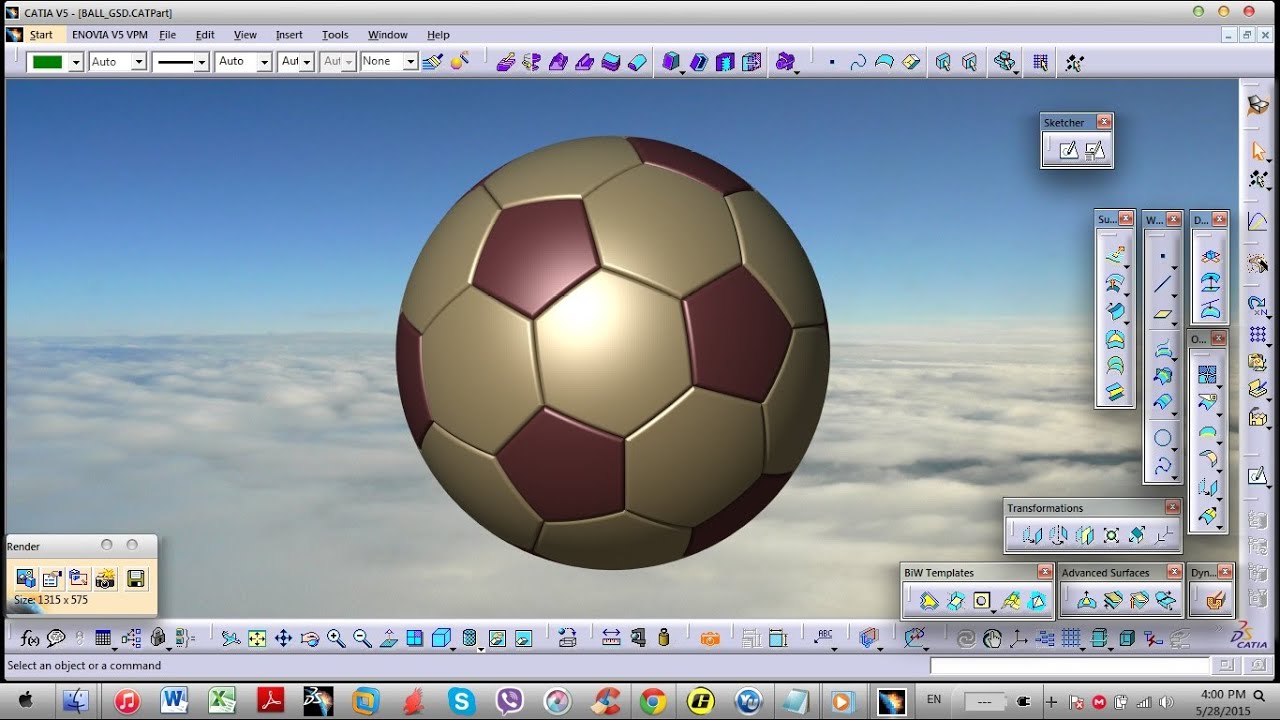Image resolution: width=1280 pixels, height=720 pixels.
Task: Click the save disk icon in Render panel
Action: tap(136, 578)
